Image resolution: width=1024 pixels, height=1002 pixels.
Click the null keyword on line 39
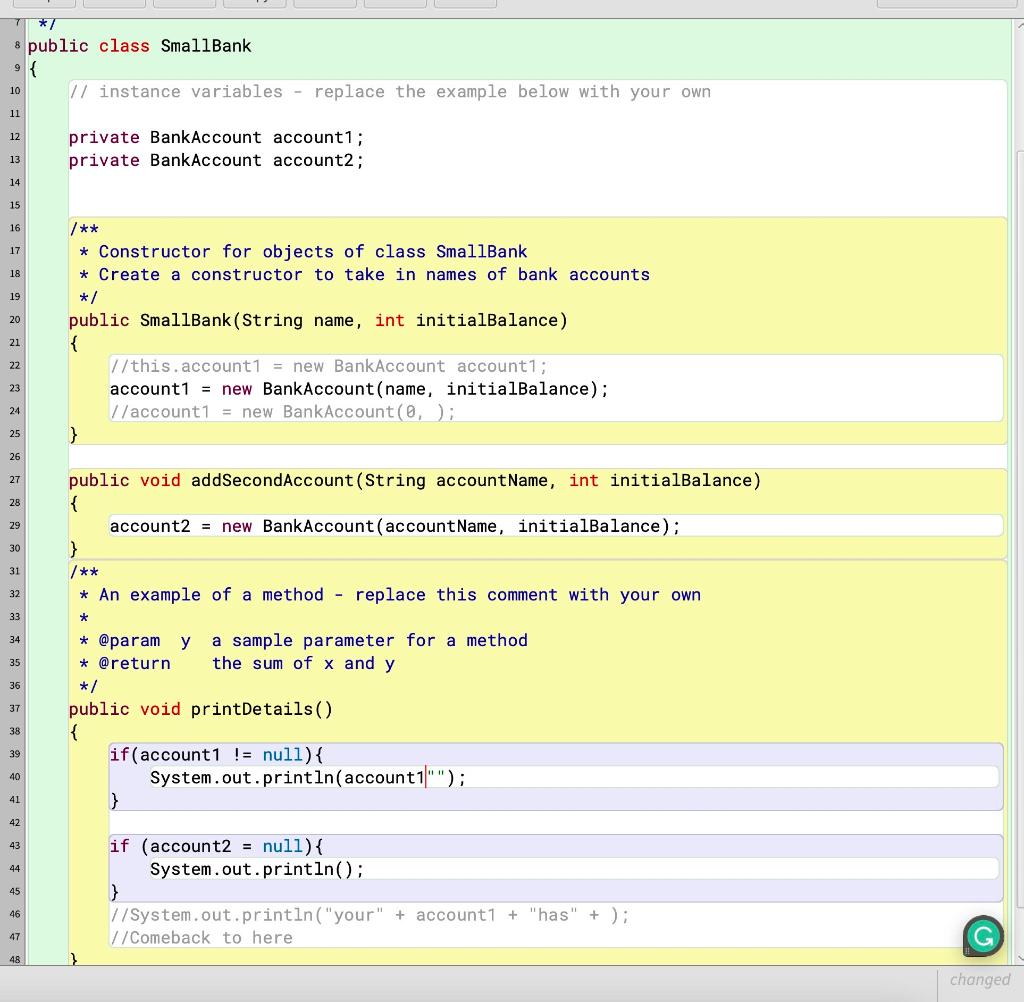(283, 754)
